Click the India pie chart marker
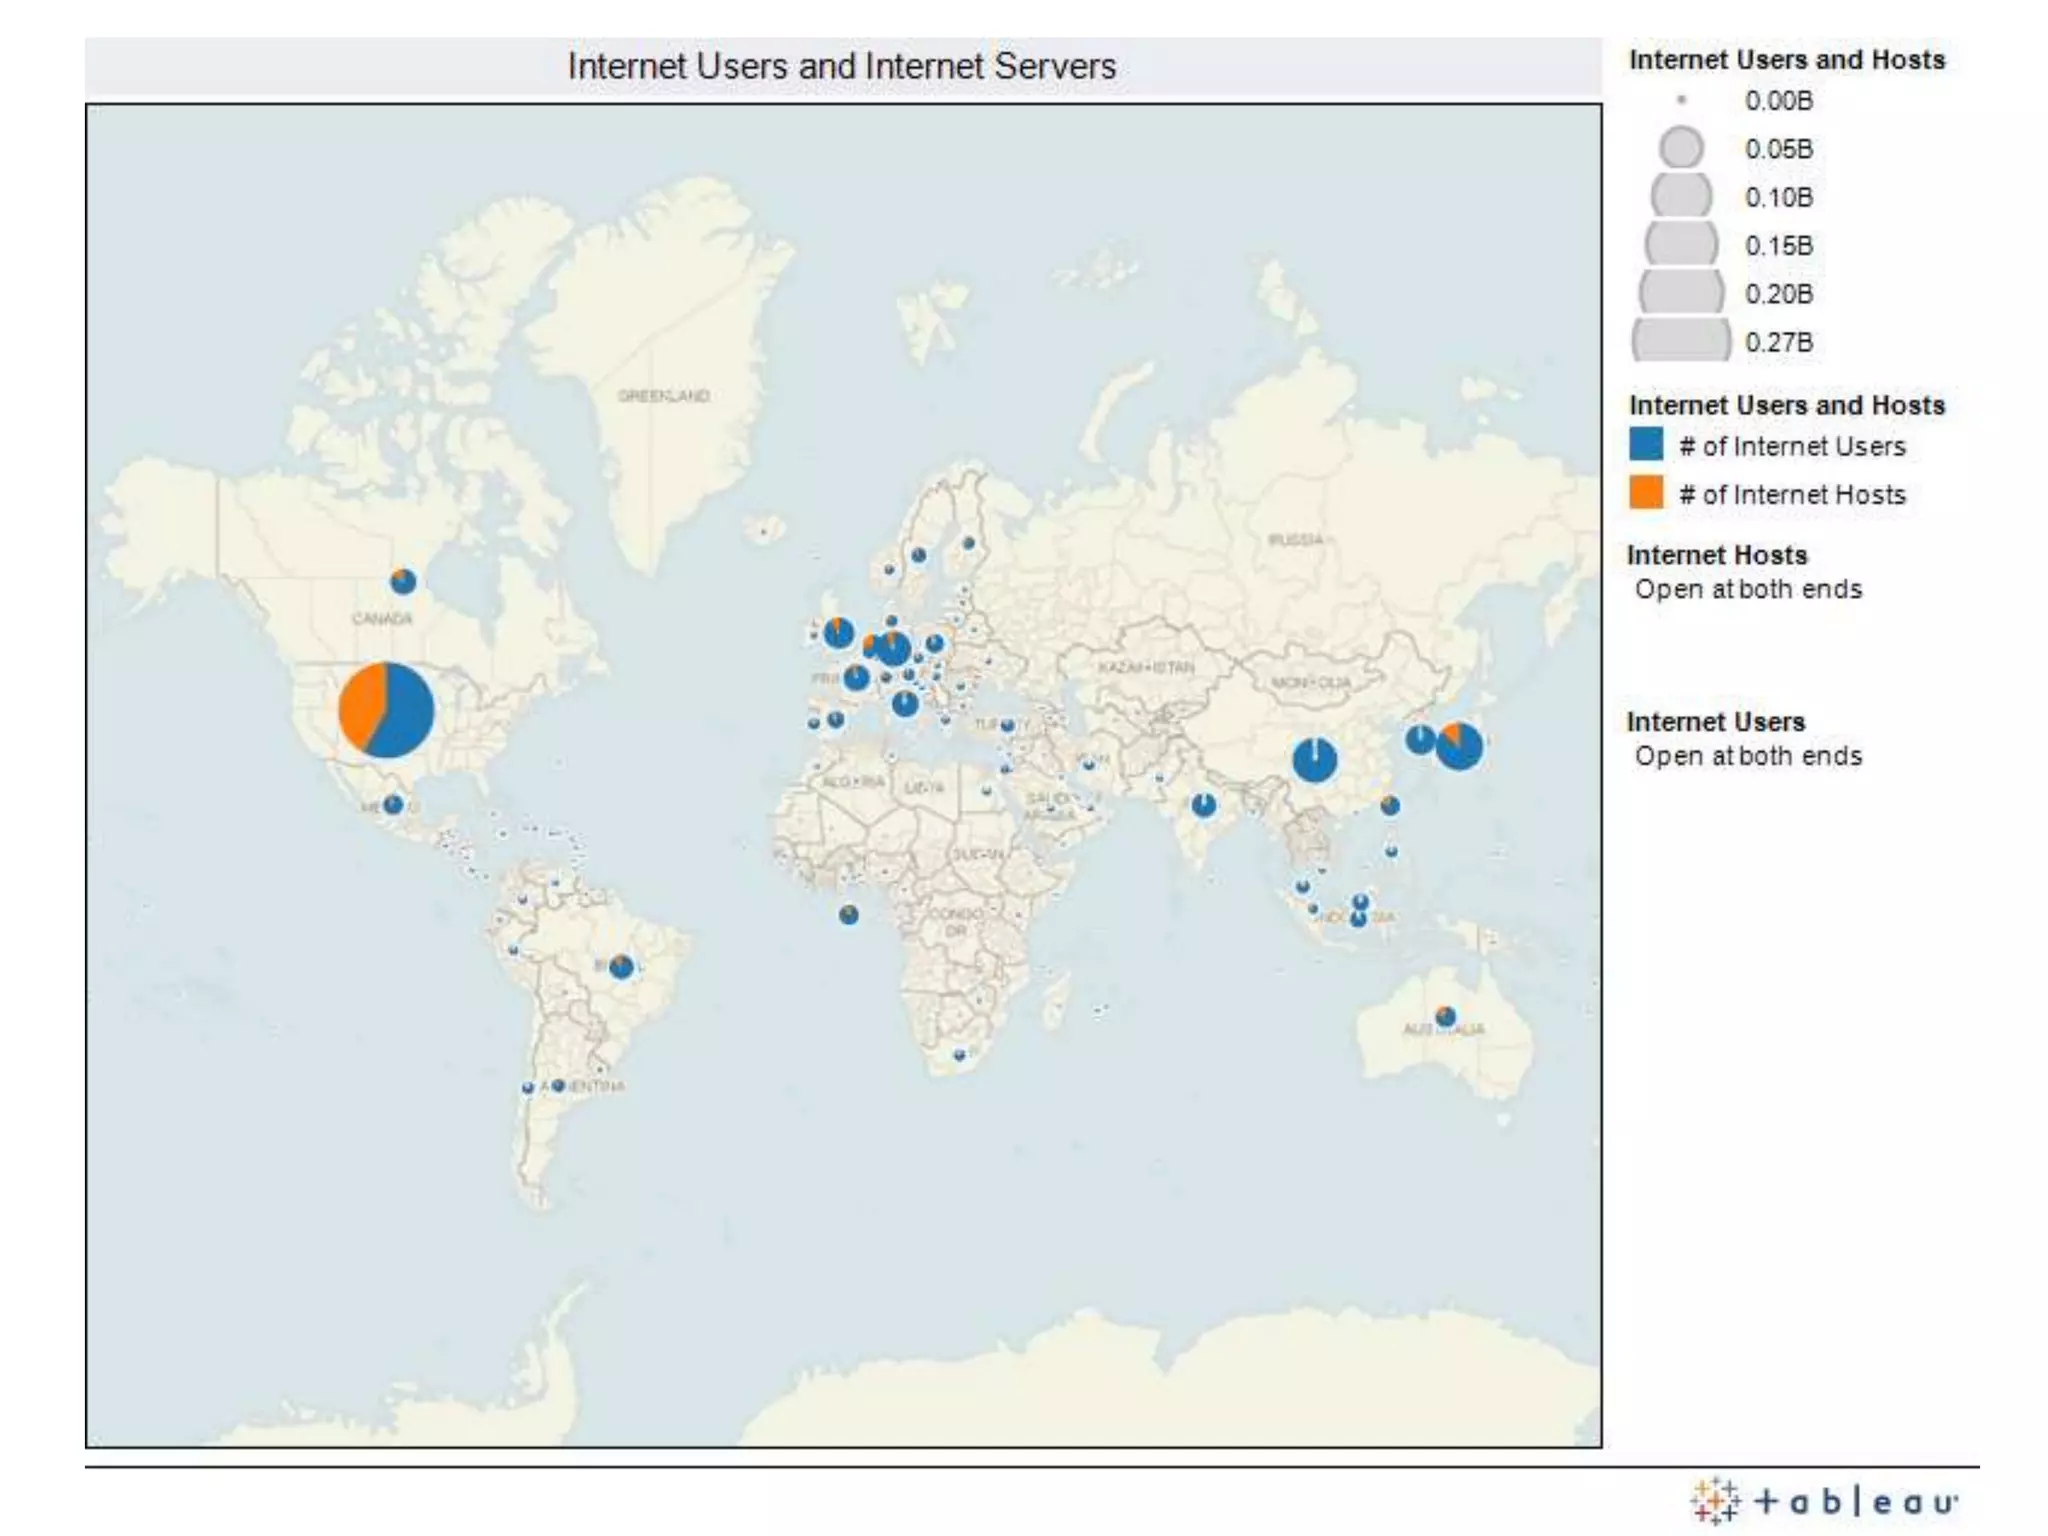 (x=1204, y=804)
